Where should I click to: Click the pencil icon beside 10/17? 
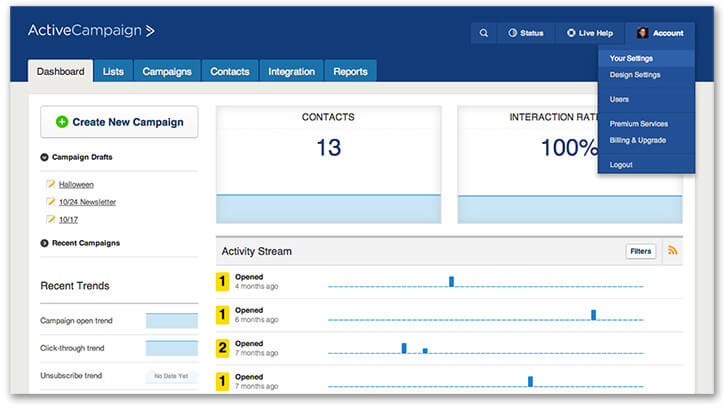51,219
